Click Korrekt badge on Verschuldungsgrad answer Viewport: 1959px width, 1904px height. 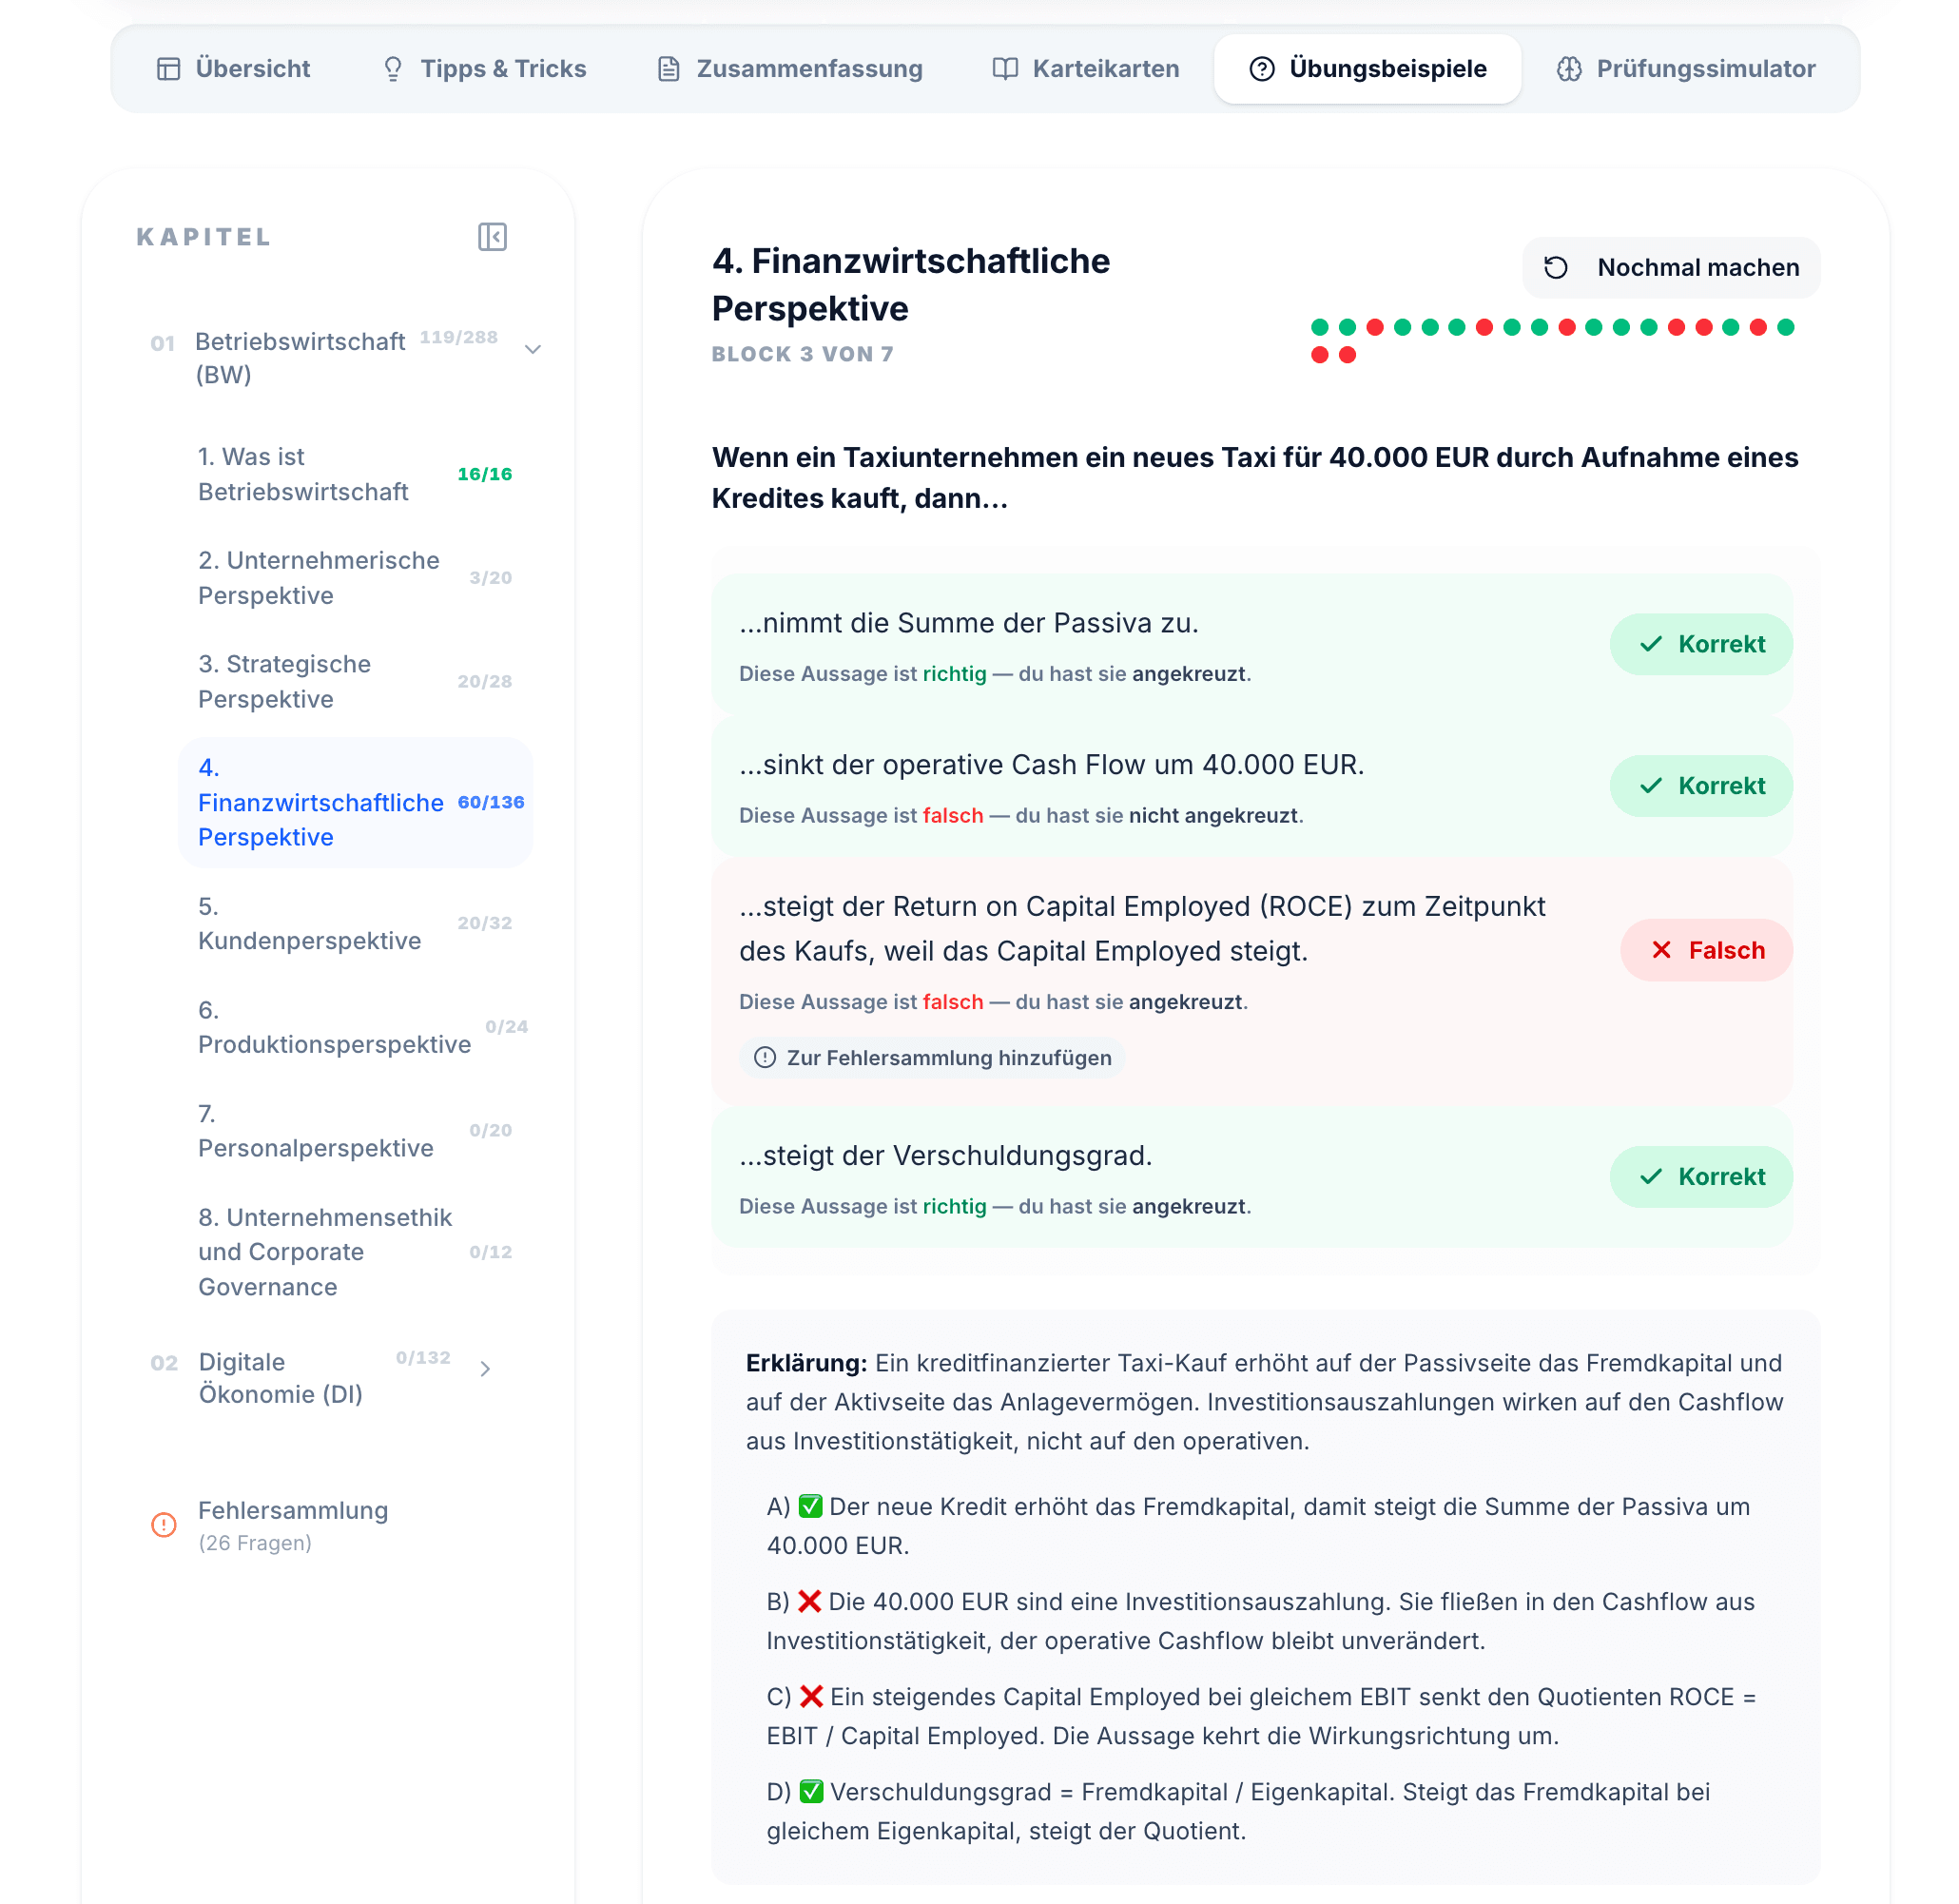pyautogui.click(x=1701, y=1177)
